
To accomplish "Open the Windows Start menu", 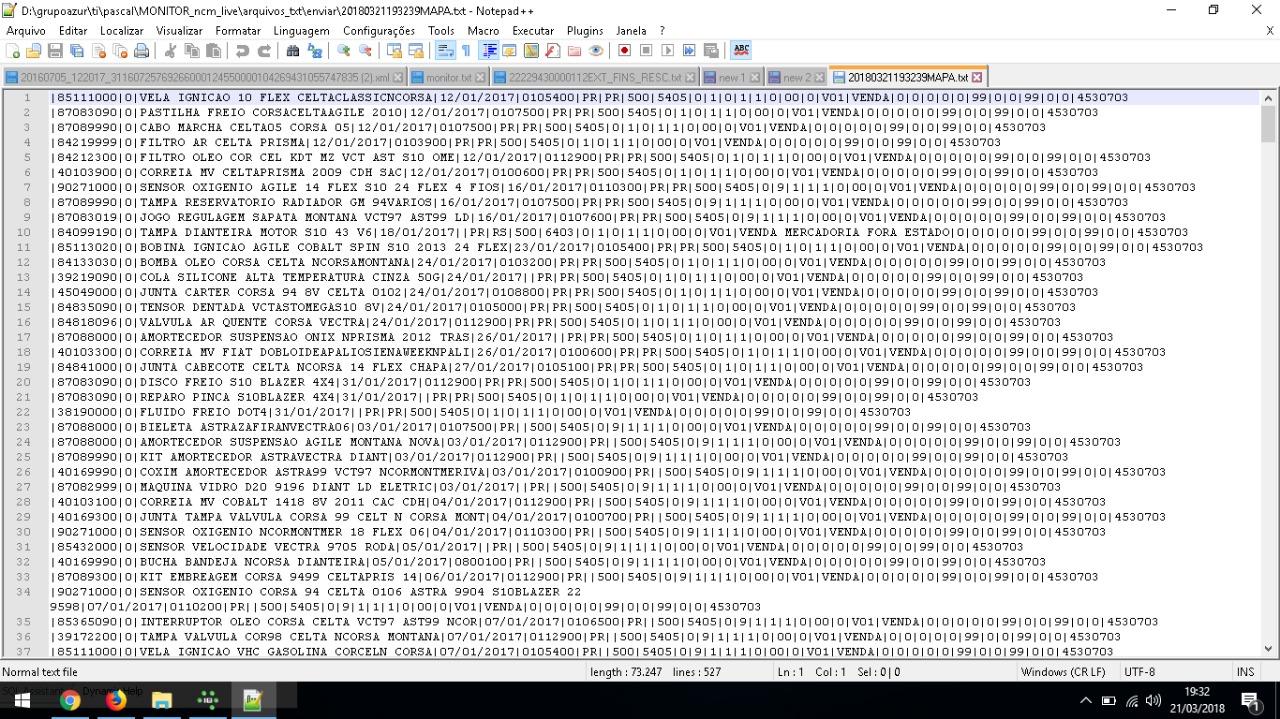I will click(22, 701).
